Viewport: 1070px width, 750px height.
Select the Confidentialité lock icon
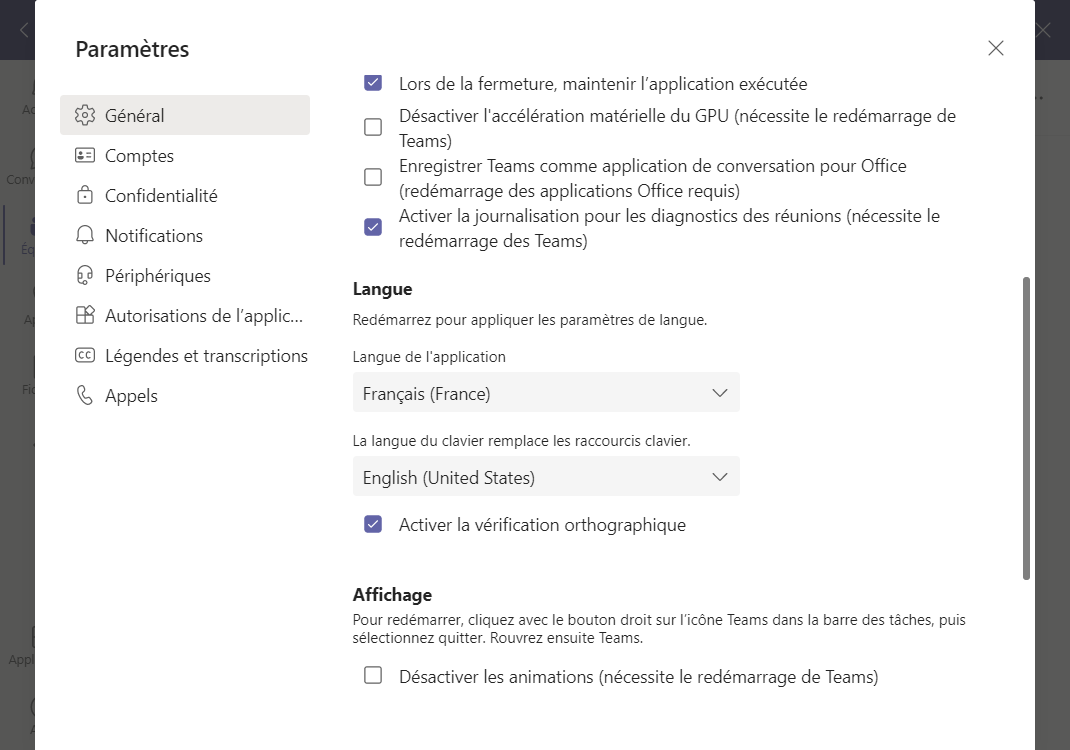click(85, 195)
